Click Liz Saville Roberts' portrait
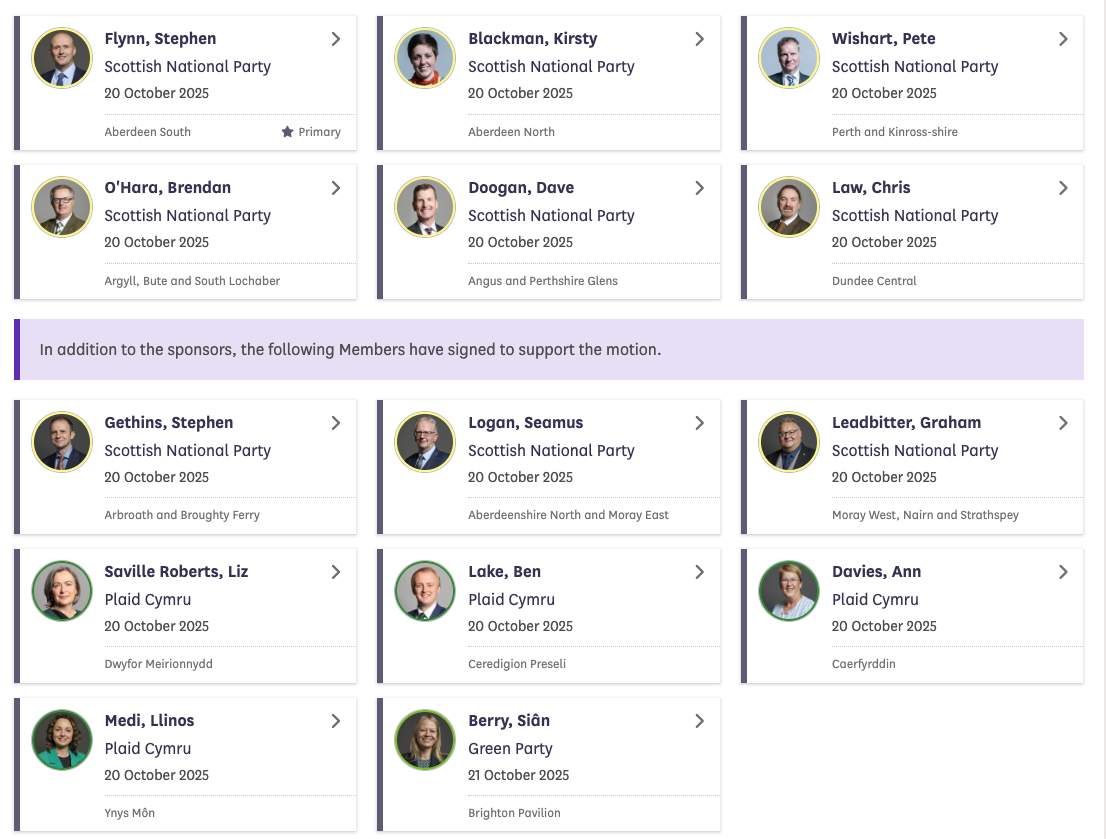The height and width of the screenshot is (839, 1106). click(62, 591)
